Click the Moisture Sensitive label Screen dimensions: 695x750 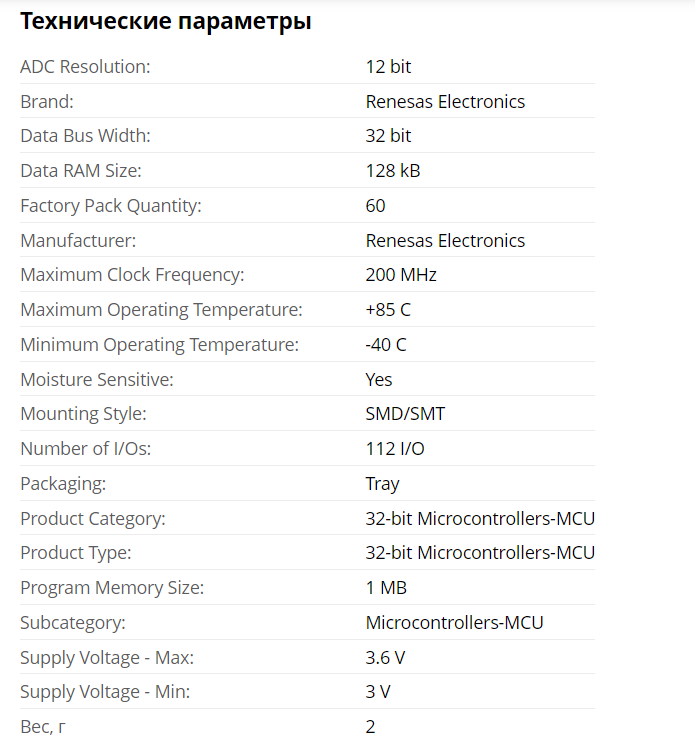pos(97,380)
